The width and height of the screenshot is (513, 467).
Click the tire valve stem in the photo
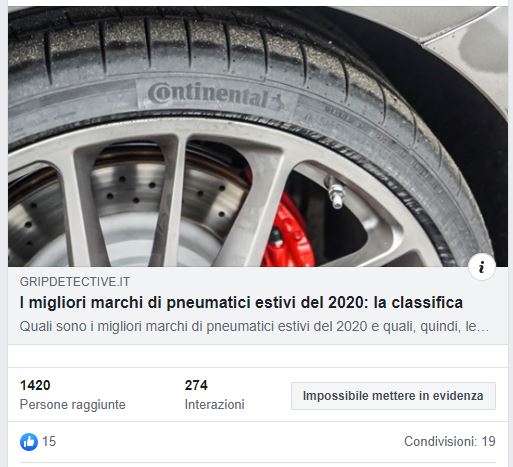click(x=334, y=192)
